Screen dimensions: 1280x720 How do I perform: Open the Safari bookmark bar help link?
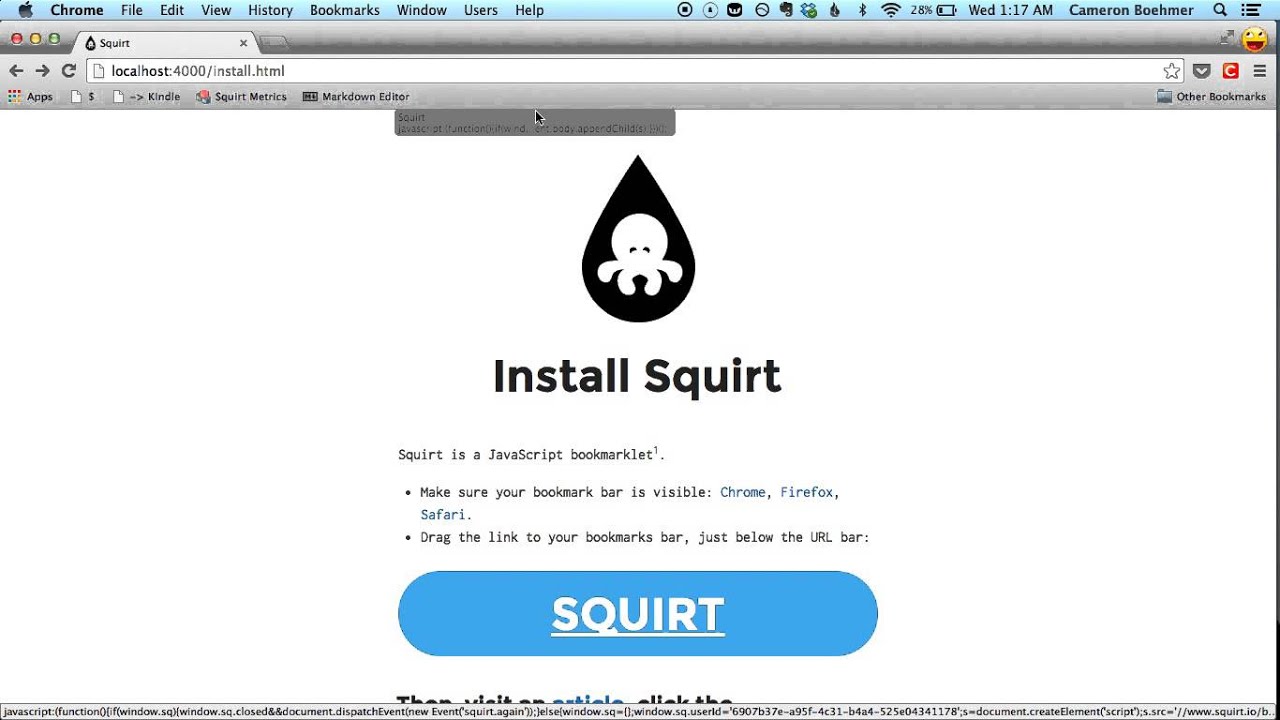click(x=443, y=514)
